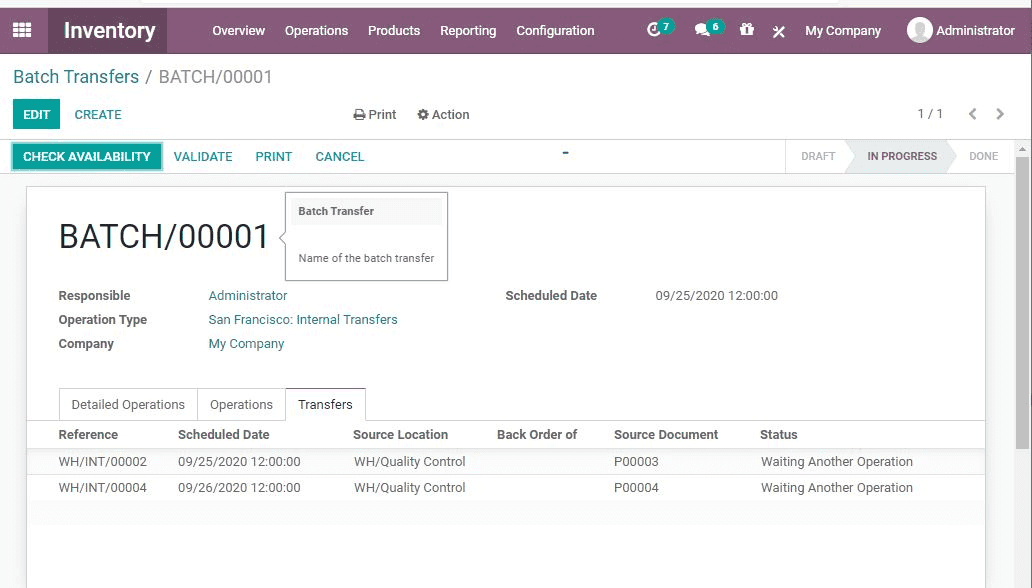Switch to the Detailed Operations tab
Screen dimensions: 1032x588
128,404
